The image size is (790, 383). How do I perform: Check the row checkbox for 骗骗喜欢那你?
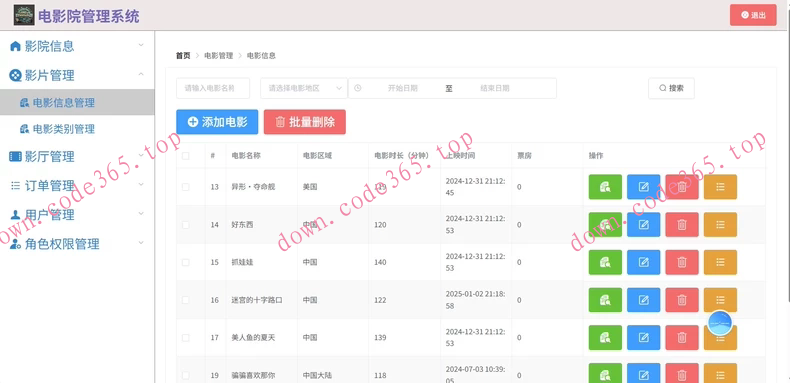click(x=185, y=375)
